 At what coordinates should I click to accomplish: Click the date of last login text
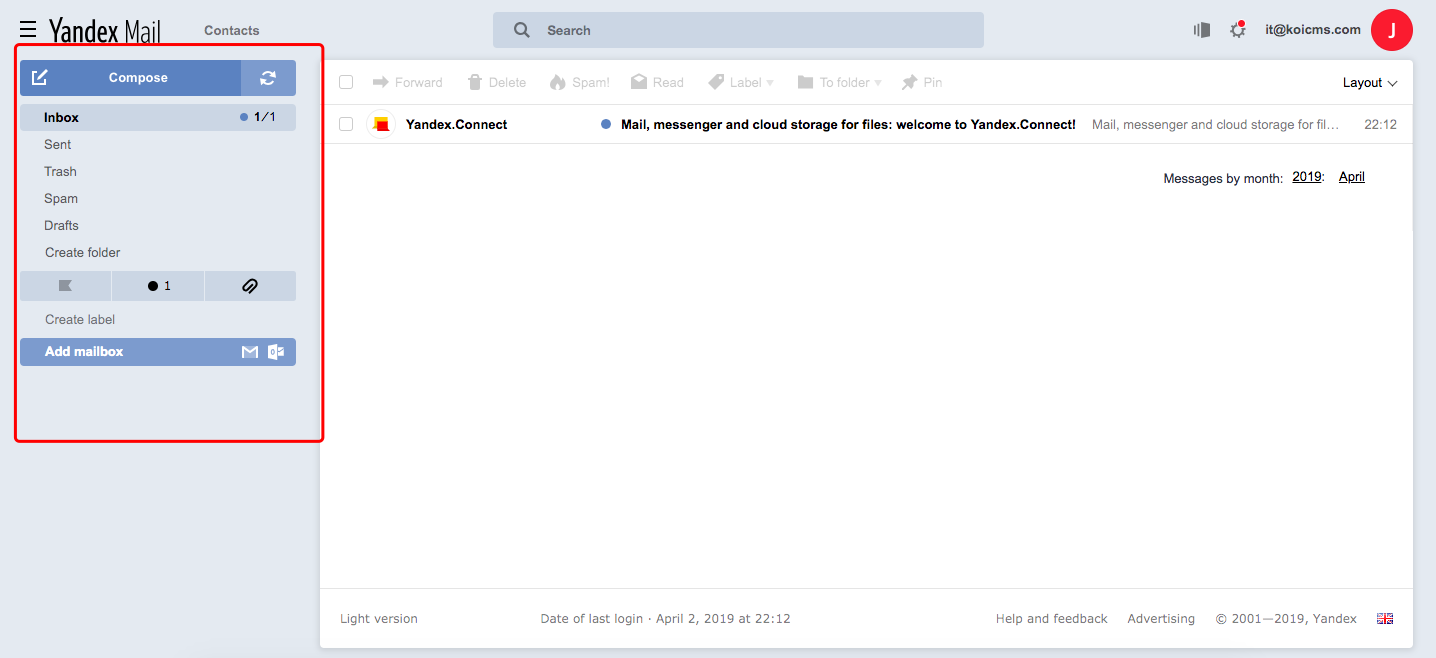click(665, 619)
